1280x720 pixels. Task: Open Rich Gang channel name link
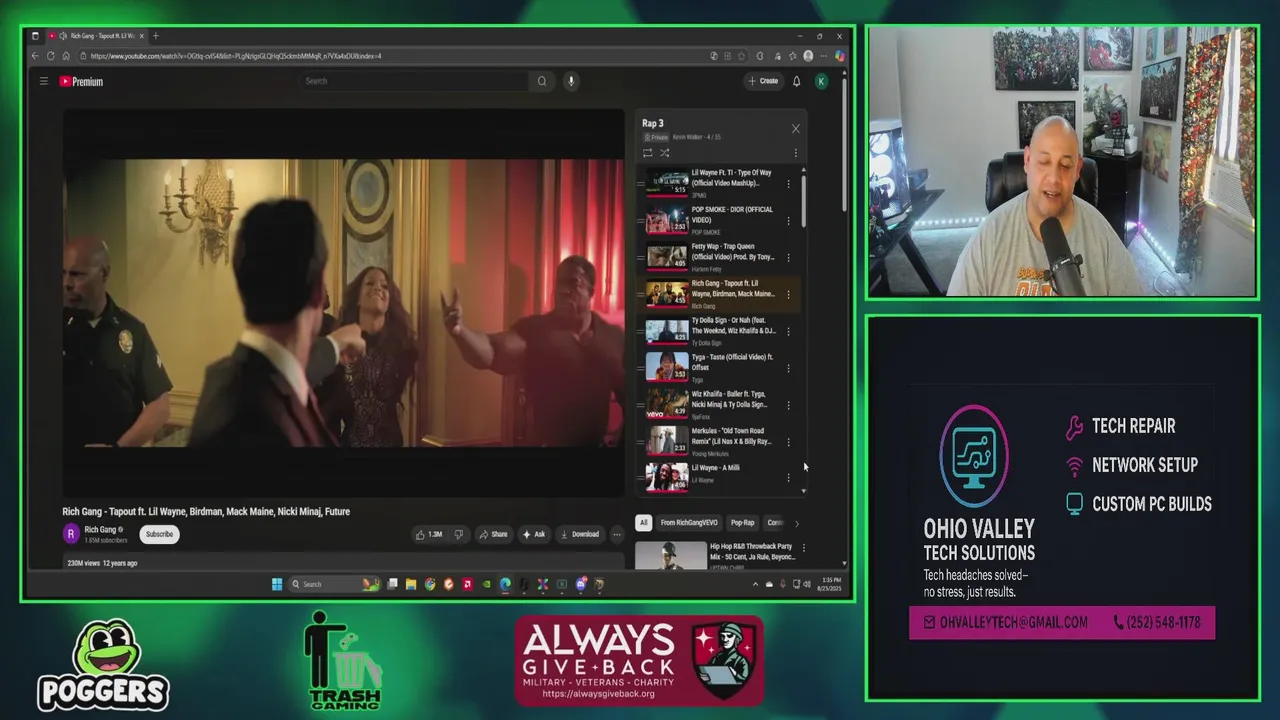point(100,530)
